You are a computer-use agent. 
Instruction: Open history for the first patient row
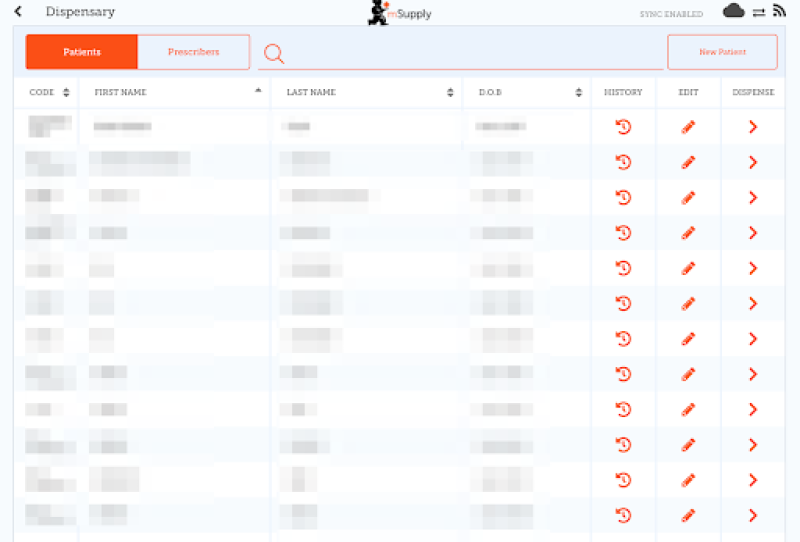pyautogui.click(x=623, y=127)
